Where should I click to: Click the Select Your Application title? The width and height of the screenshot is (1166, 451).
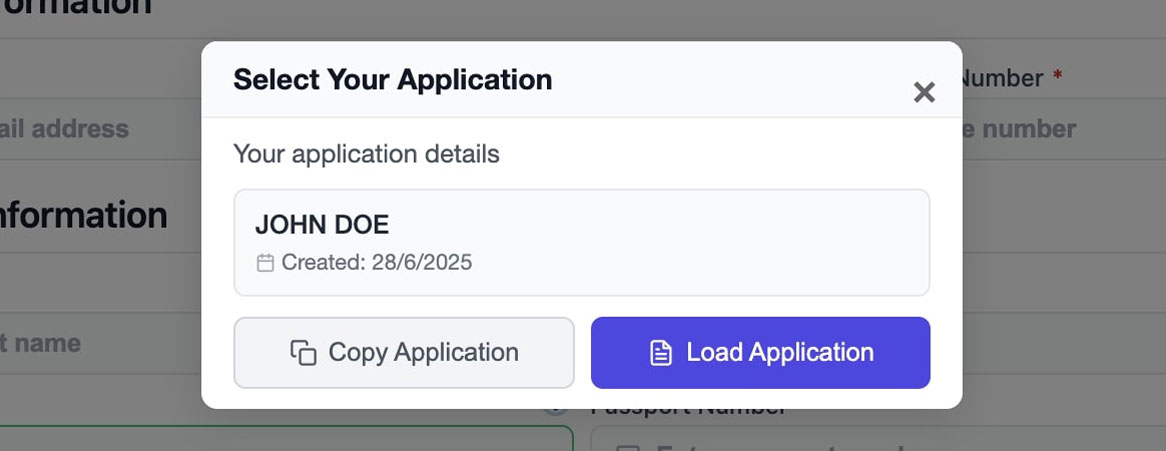[392, 80]
